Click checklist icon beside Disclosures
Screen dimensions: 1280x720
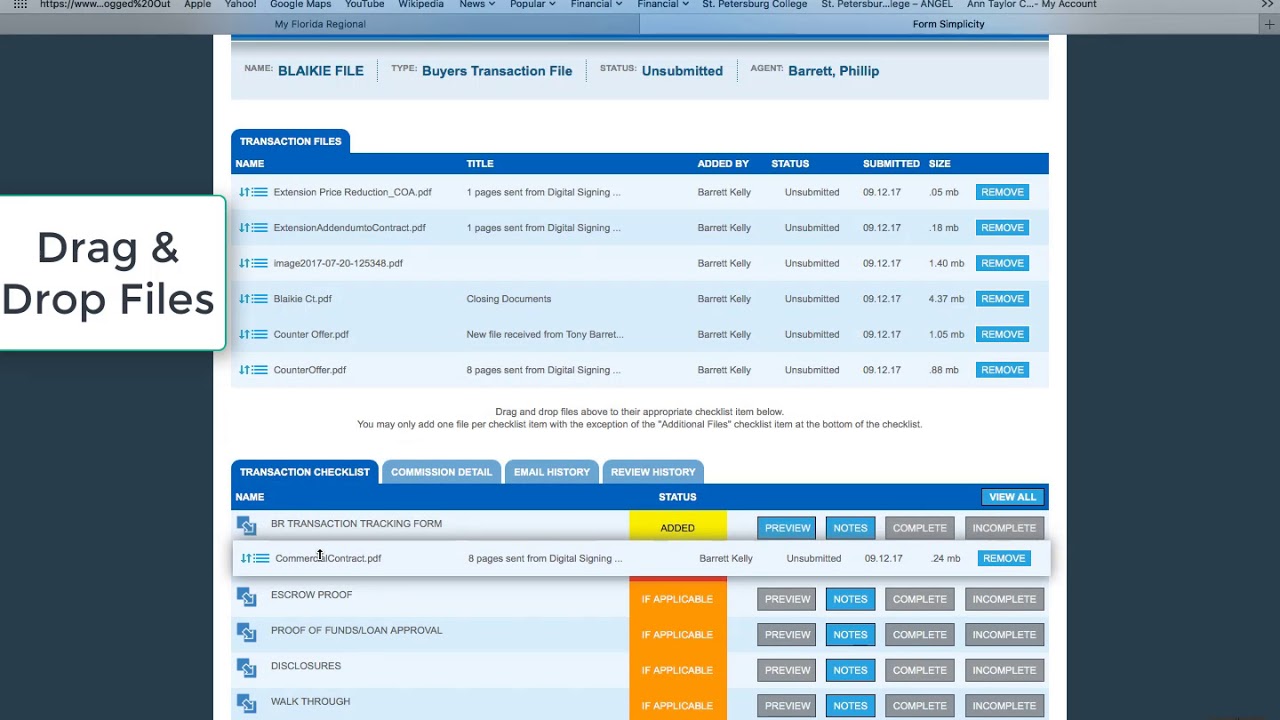click(247, 667)
